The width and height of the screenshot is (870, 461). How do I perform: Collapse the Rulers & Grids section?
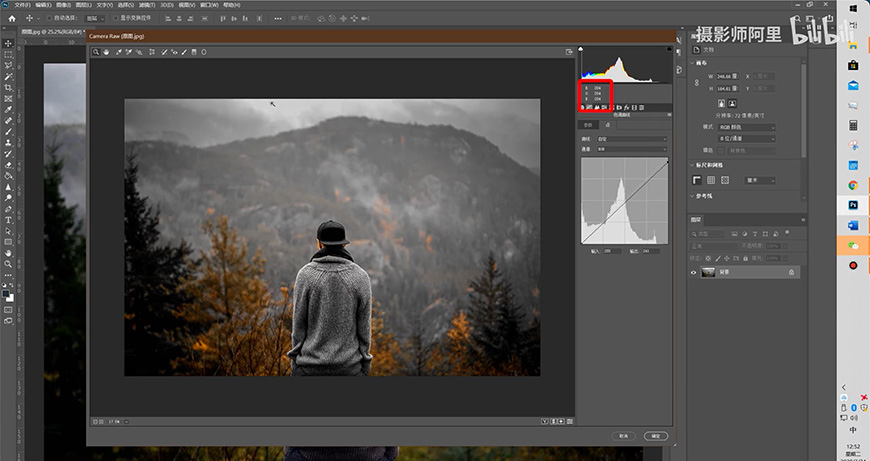pyautogui.click(x=692, y=165)
